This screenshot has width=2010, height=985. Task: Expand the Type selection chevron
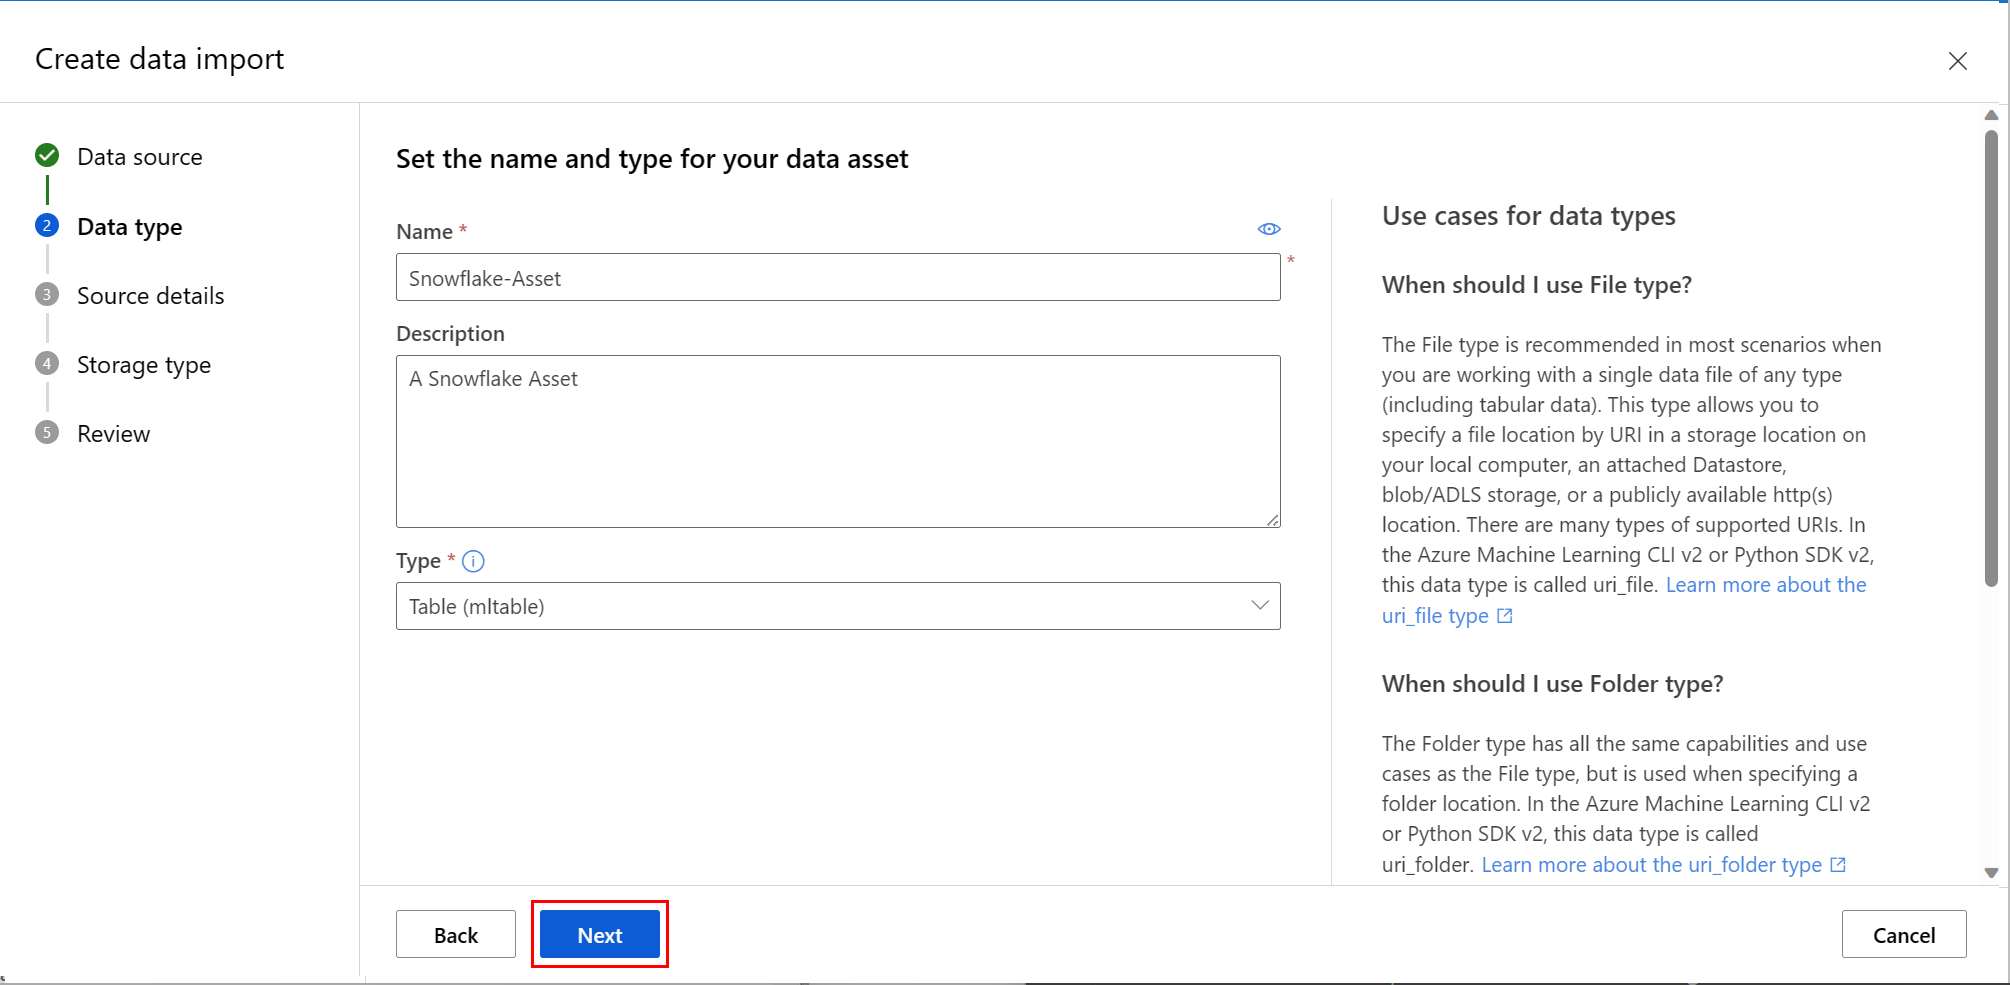coord(1258,606)
